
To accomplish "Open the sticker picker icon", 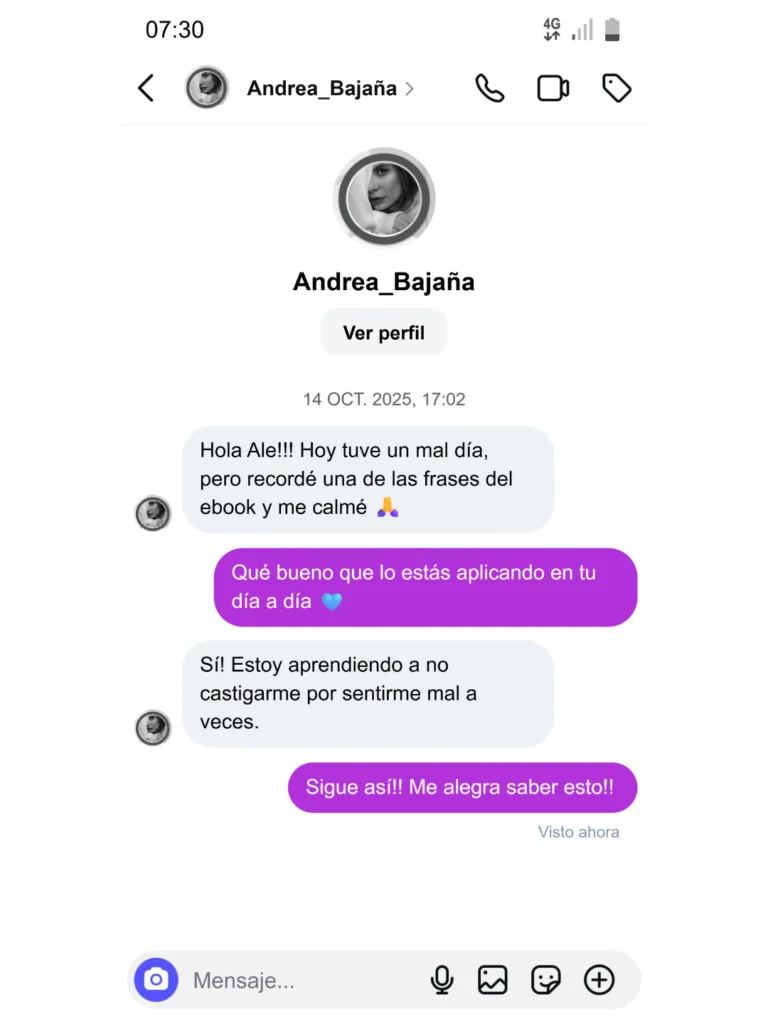I will pos(546,980).
